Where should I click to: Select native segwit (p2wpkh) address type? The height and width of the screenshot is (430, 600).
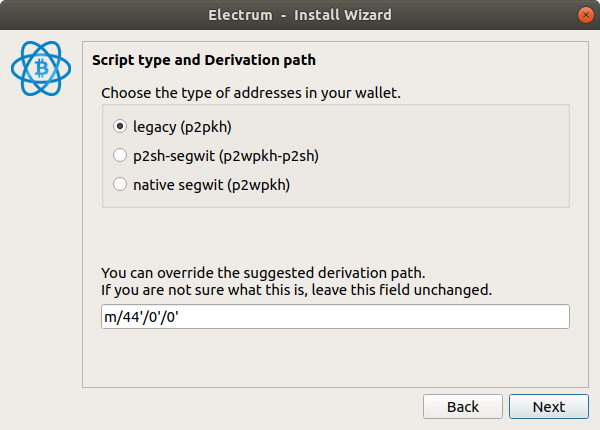tap(120, 184)
